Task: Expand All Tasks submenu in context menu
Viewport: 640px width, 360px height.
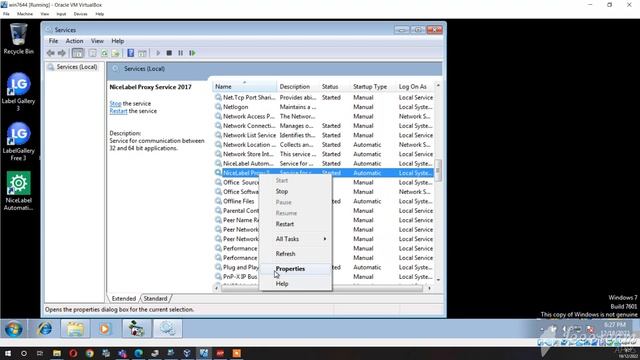Action: 296,239
